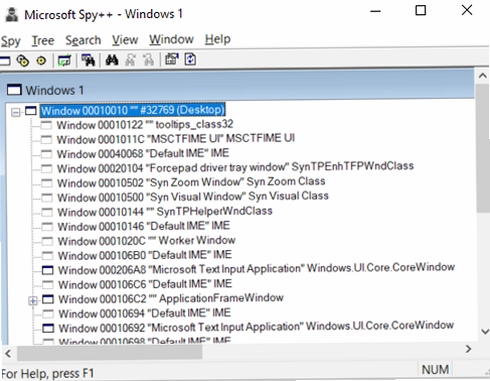Open the Help menu
The image size is (490, 381).
pyautogui.click(x=218, y=39)
